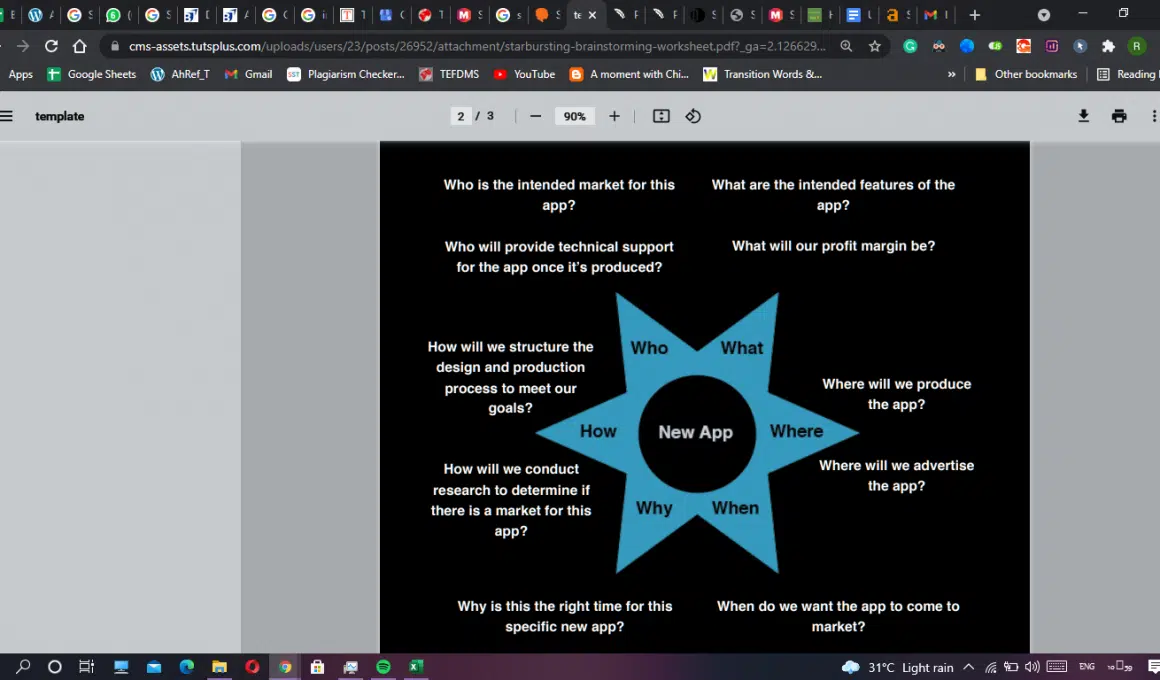Open the Plagiarism Checker bookmark
Image resolution: width=1160 pixels, height=680 pixels.
(346, 74)
